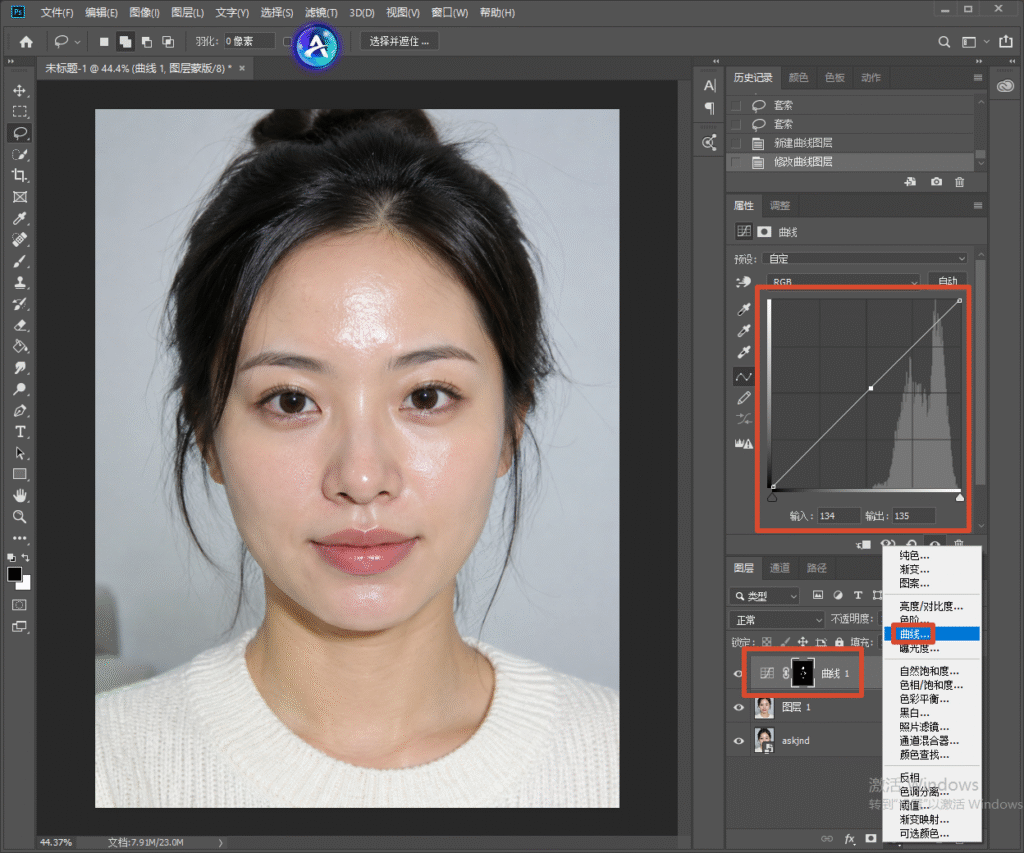The image size is (1024, 853).
Task: Select the Quick Selection tool
Action: pyautogui.click(x=20, y=155)
